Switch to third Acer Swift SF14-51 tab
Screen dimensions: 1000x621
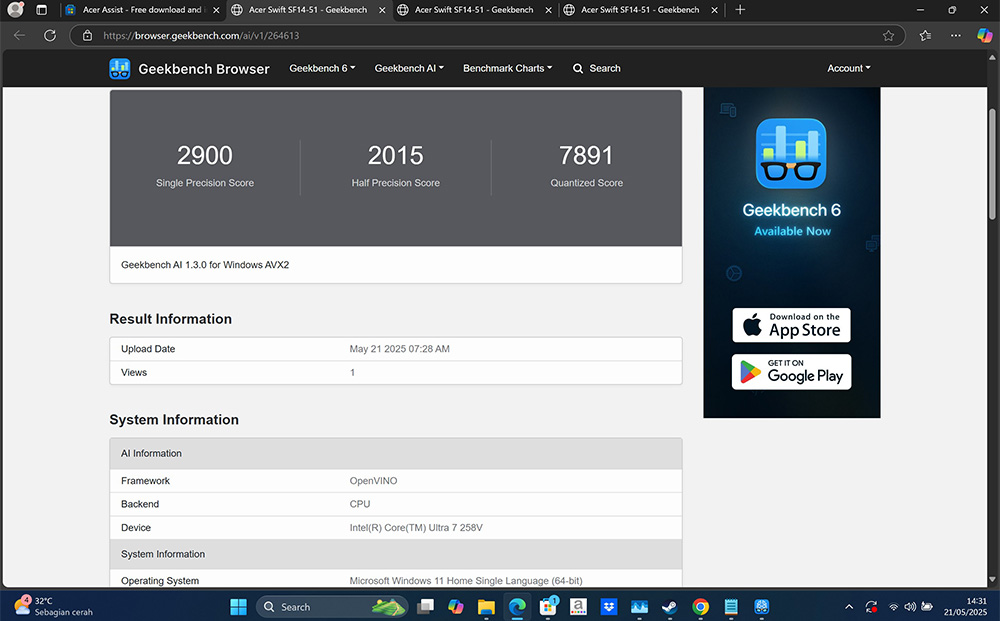click(x=640, y=10)
